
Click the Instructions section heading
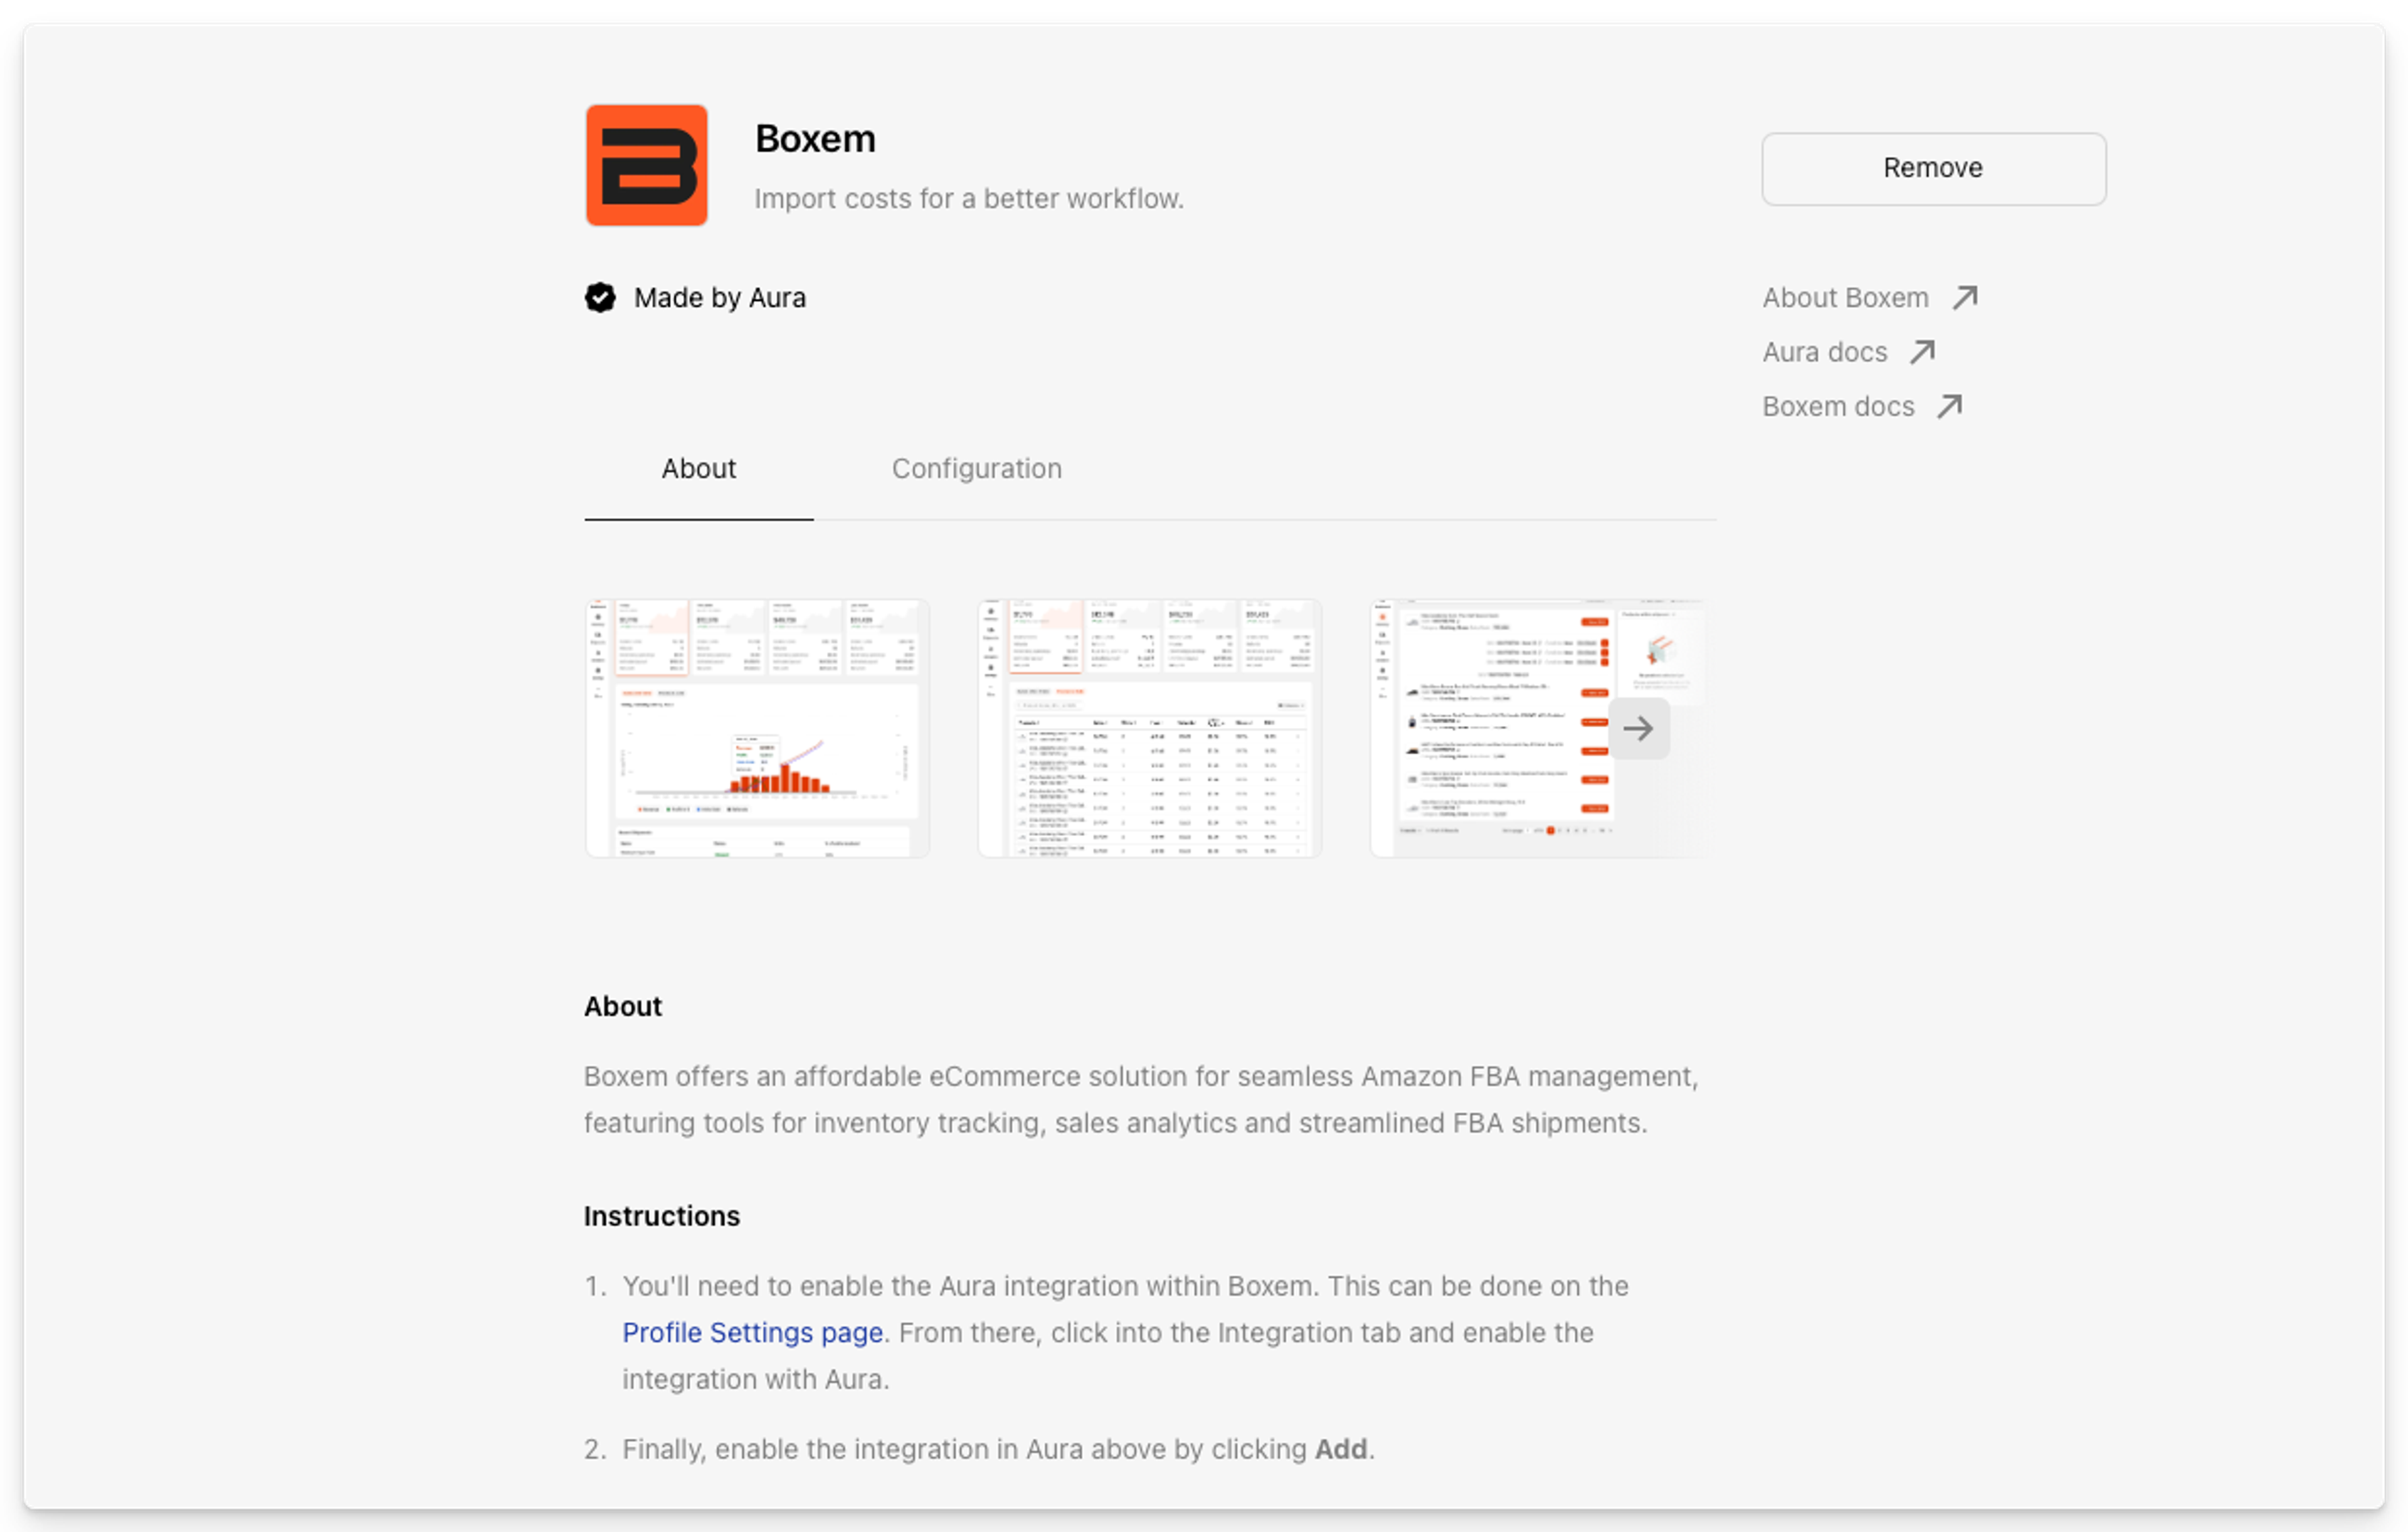pyautogui.click(x=661, y=1216)
